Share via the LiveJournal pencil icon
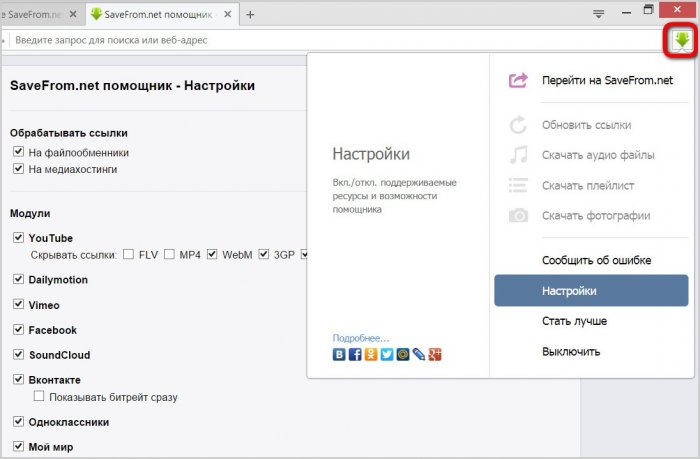 pos(419,355)
